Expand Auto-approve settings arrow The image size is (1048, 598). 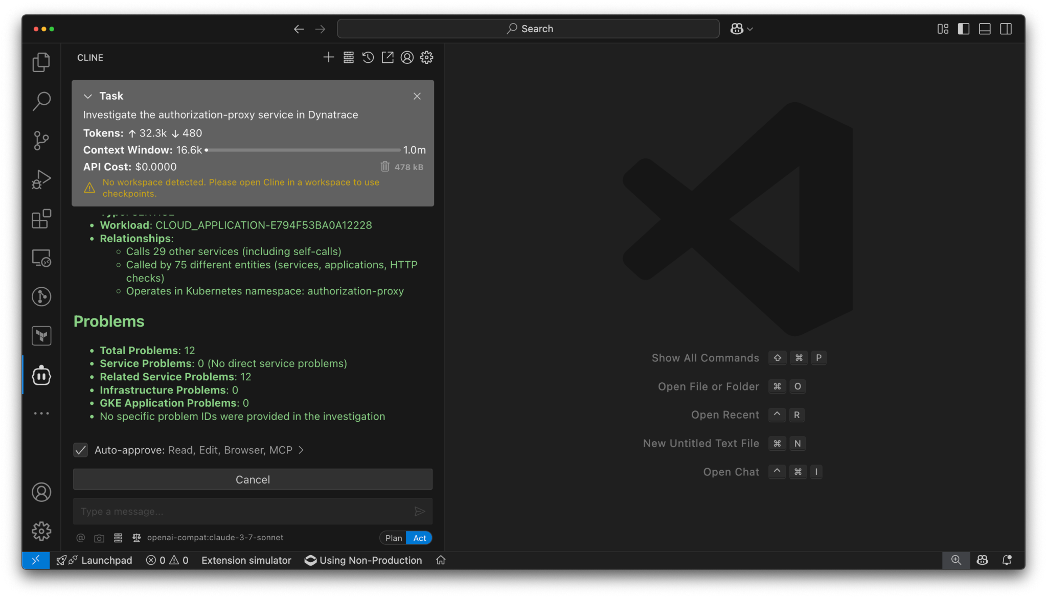[x=301, y=450]
